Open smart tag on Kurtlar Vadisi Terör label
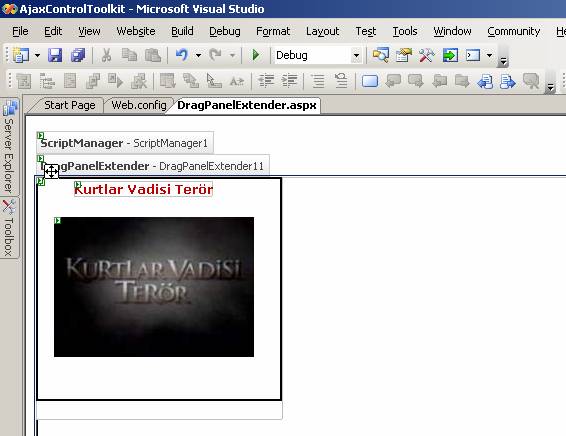This screenshot has width=566, height=436. [77, 184]
